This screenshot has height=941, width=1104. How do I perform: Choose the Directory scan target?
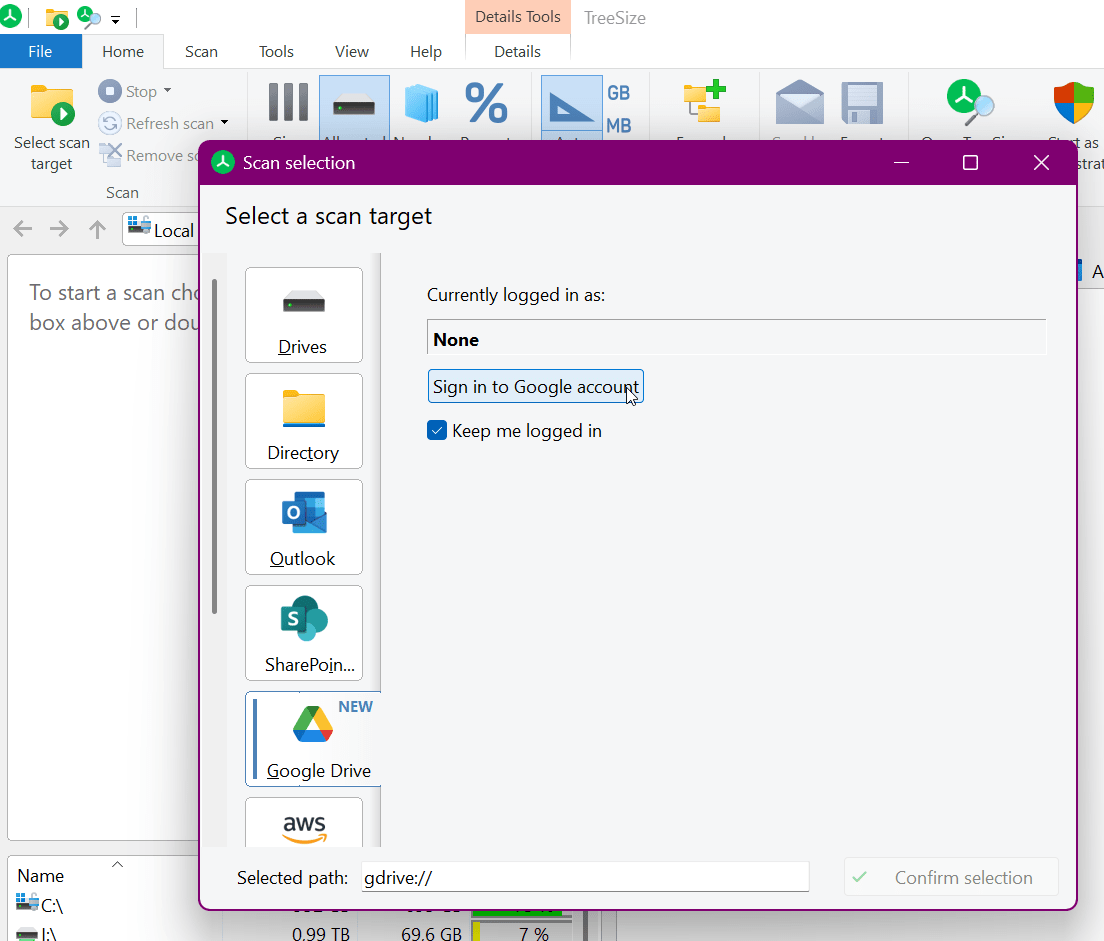[303, 420]
